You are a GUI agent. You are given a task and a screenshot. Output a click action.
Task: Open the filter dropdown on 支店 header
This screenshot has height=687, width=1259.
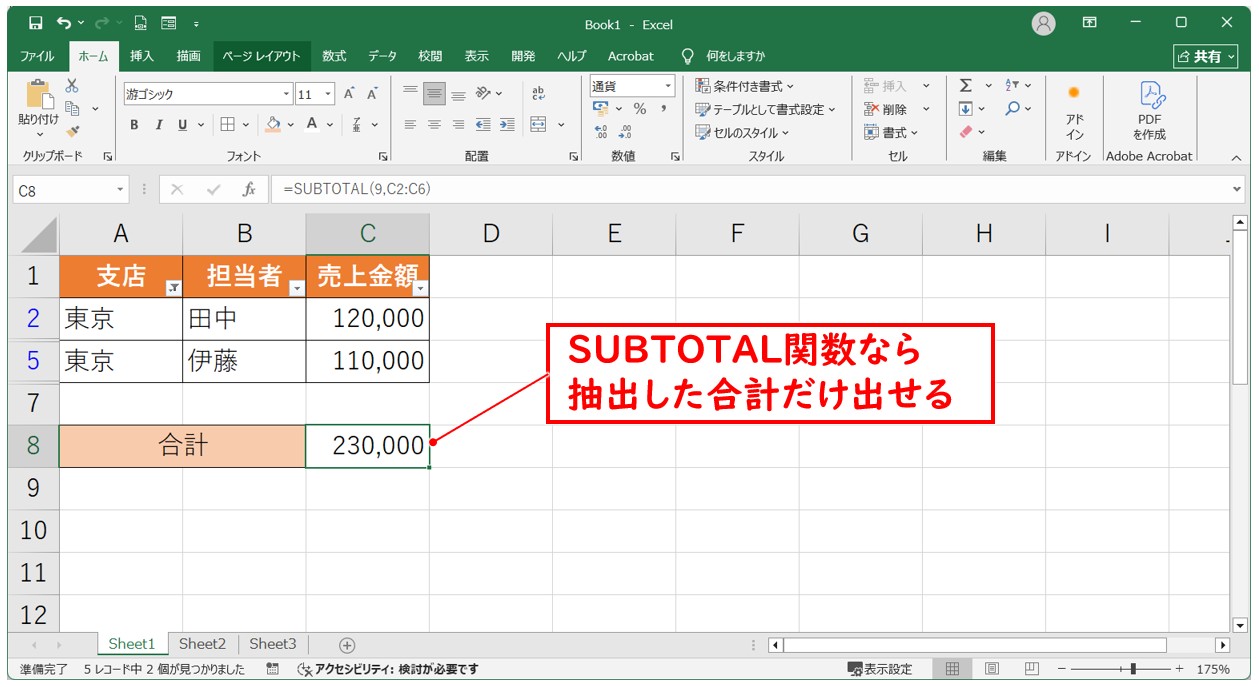pos(172,288)
